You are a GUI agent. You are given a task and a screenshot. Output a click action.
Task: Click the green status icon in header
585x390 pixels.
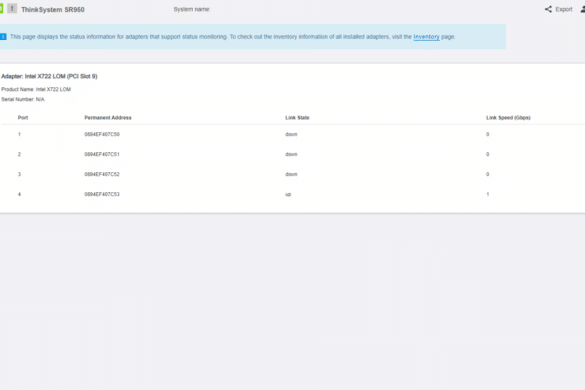pyautogui.click(x=1, y=9)
